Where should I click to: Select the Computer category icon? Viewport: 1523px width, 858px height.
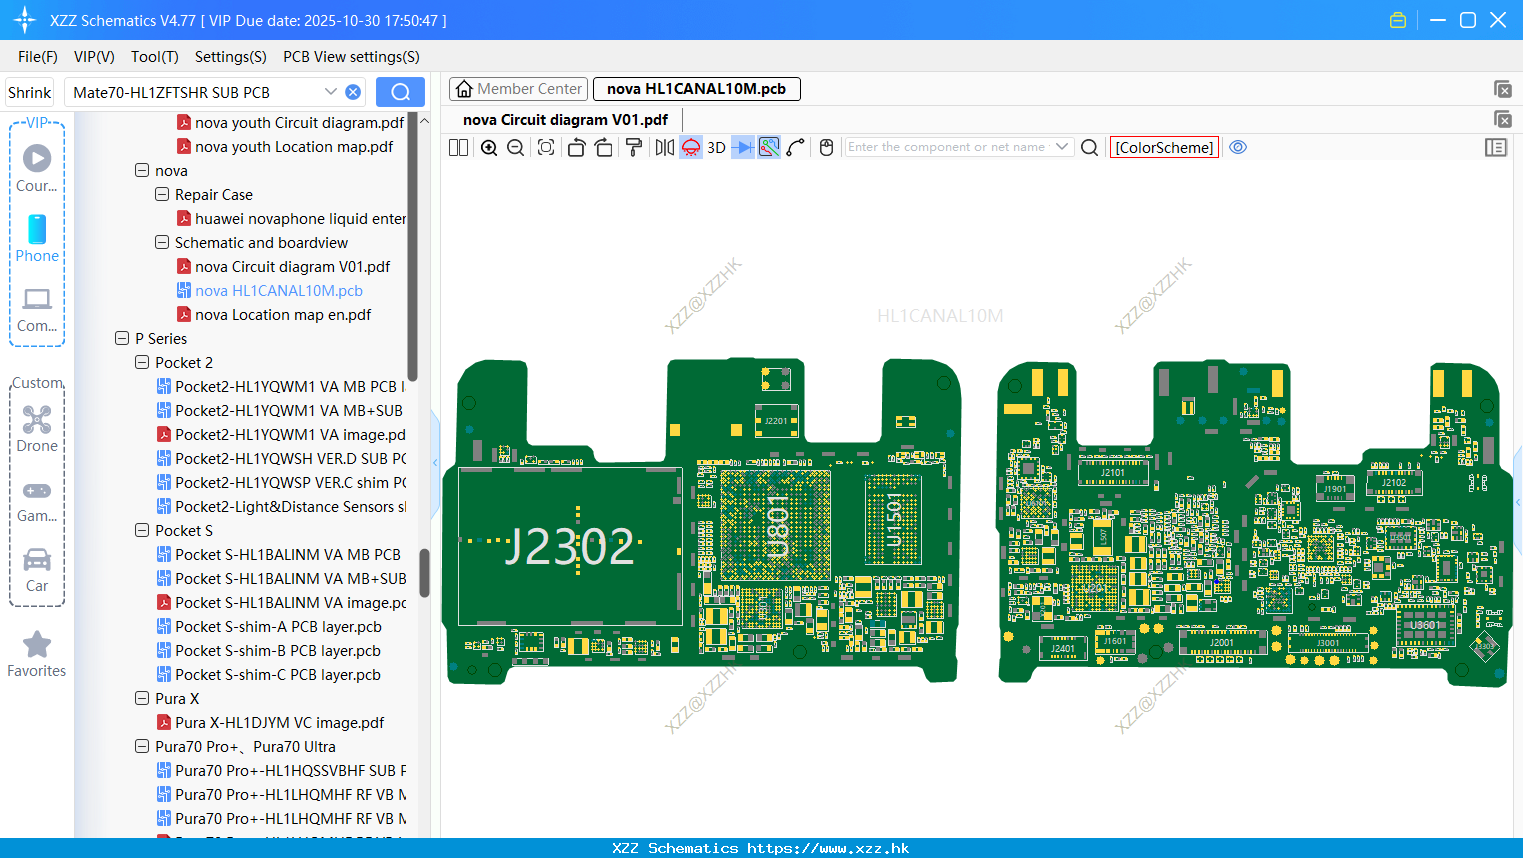pos(37,310)
